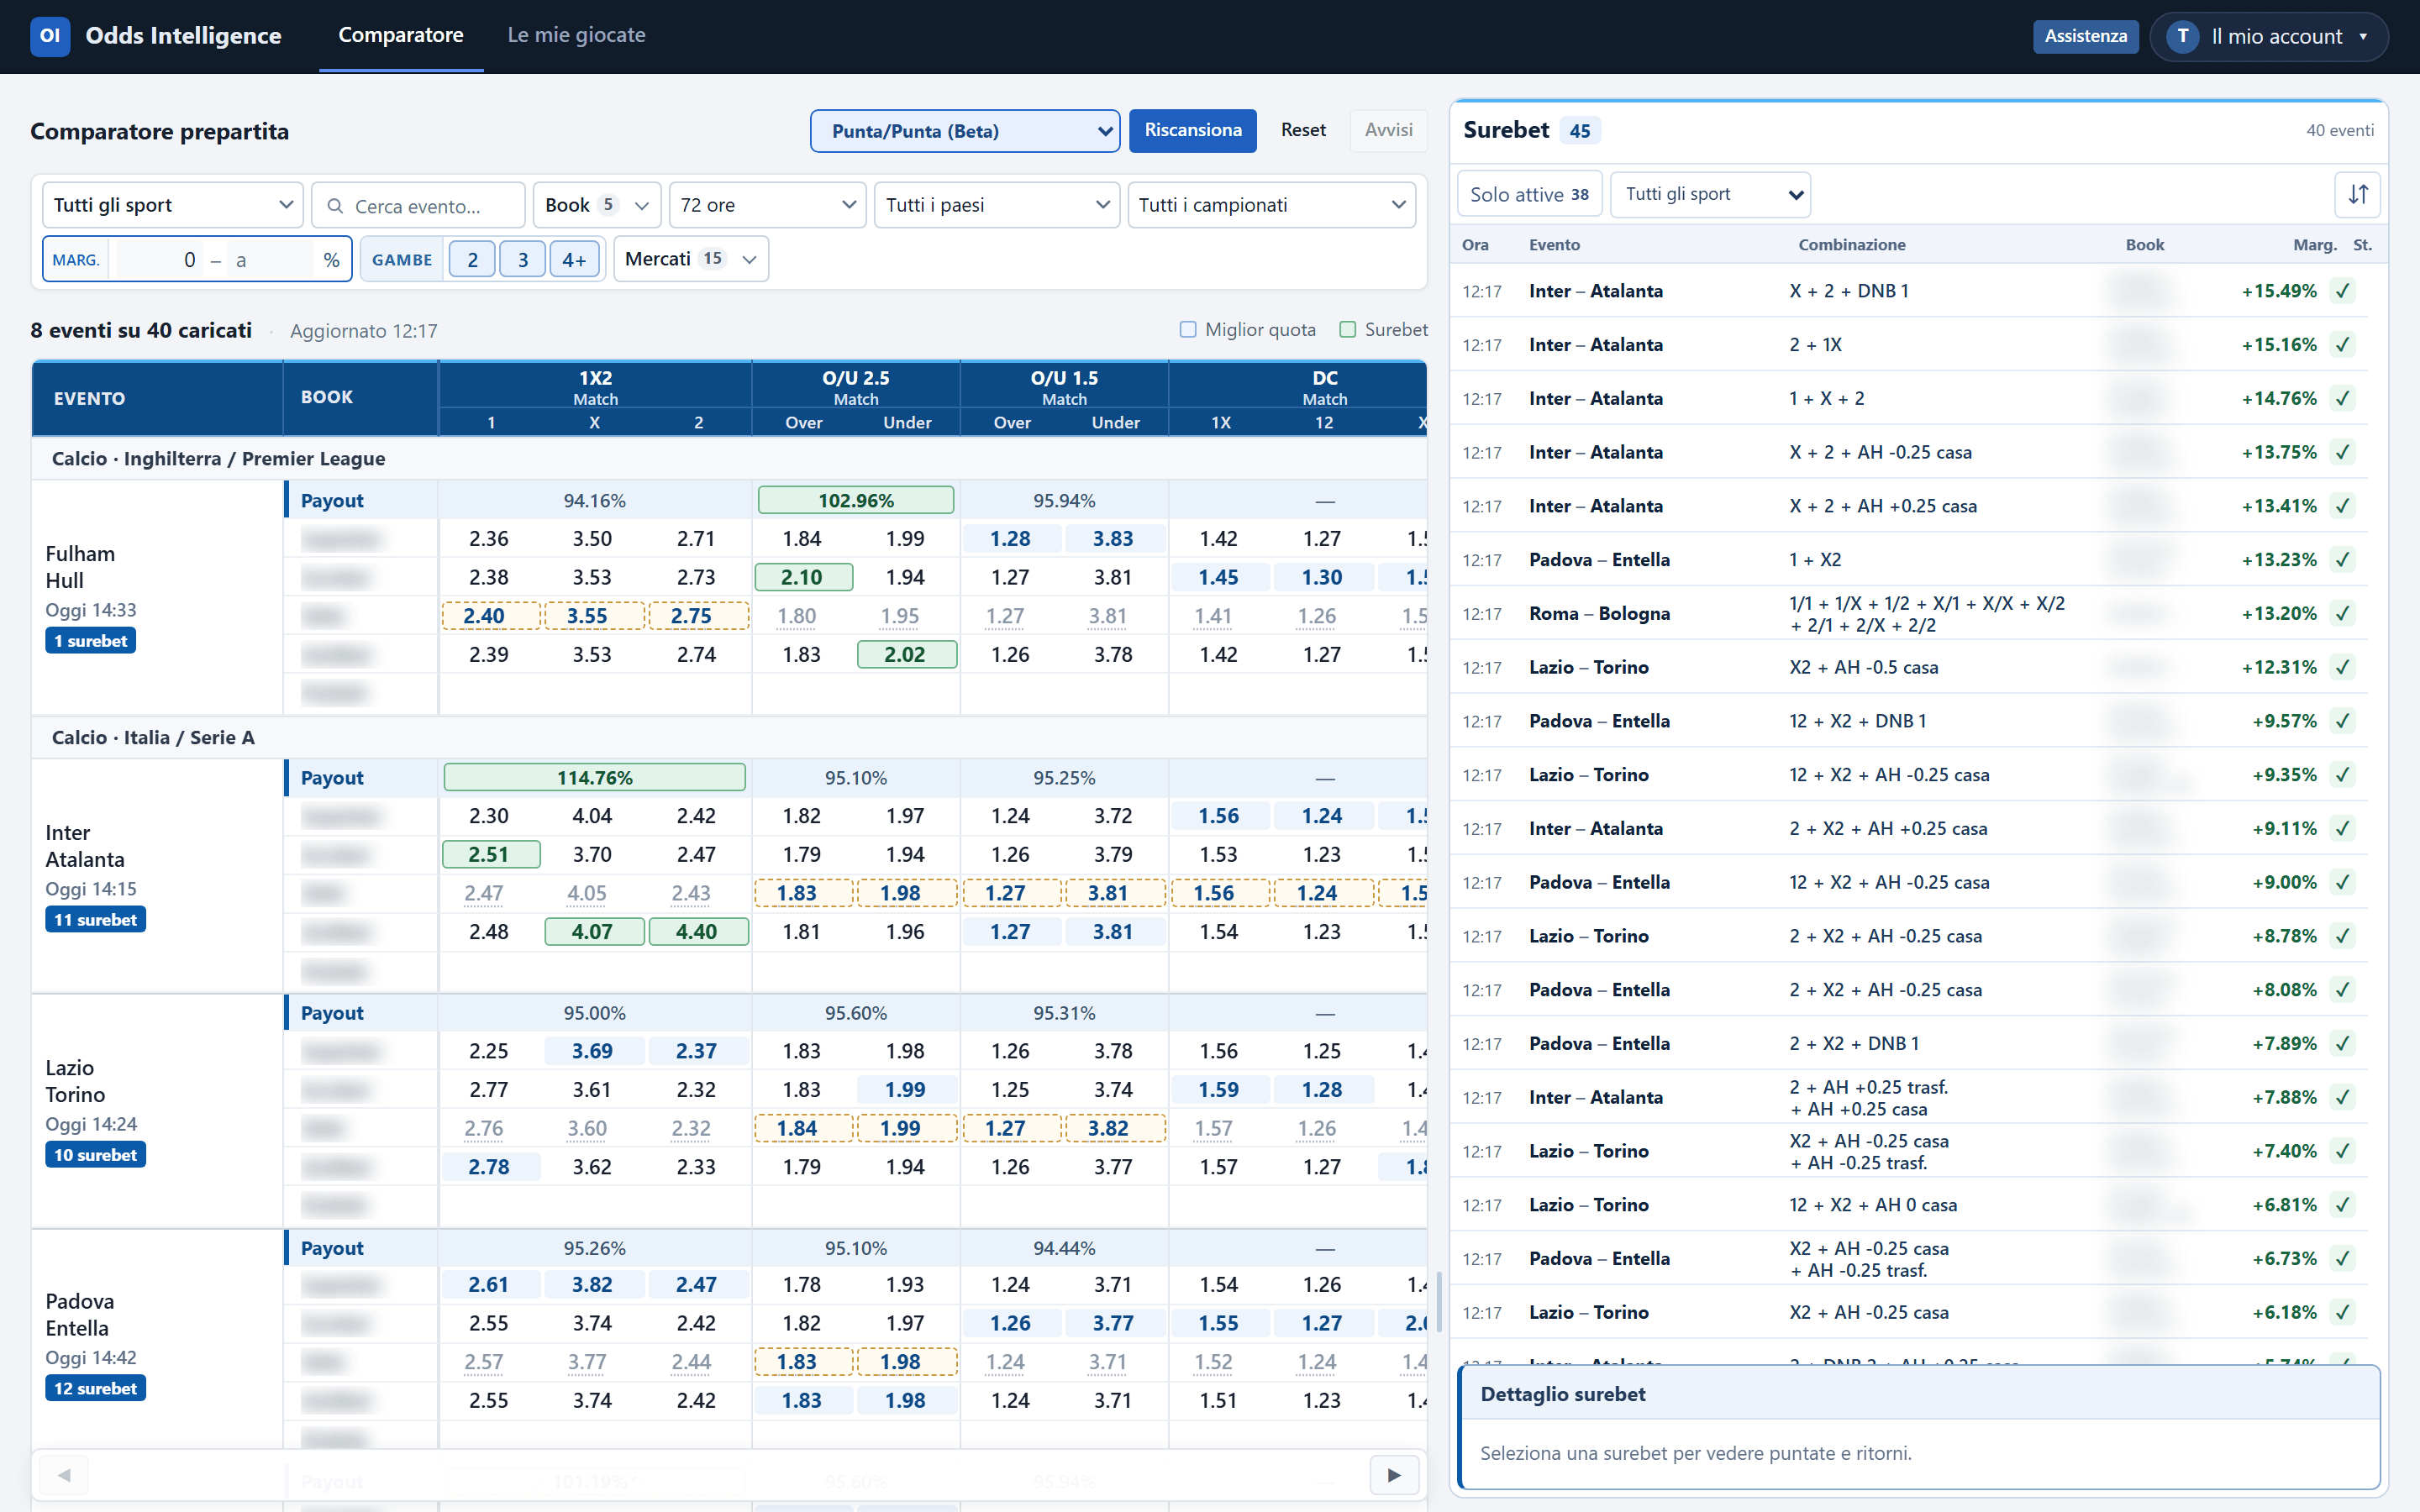Click the Riscansiona button
The image size is (2420, 1512).
click(x=1192, y=131)
